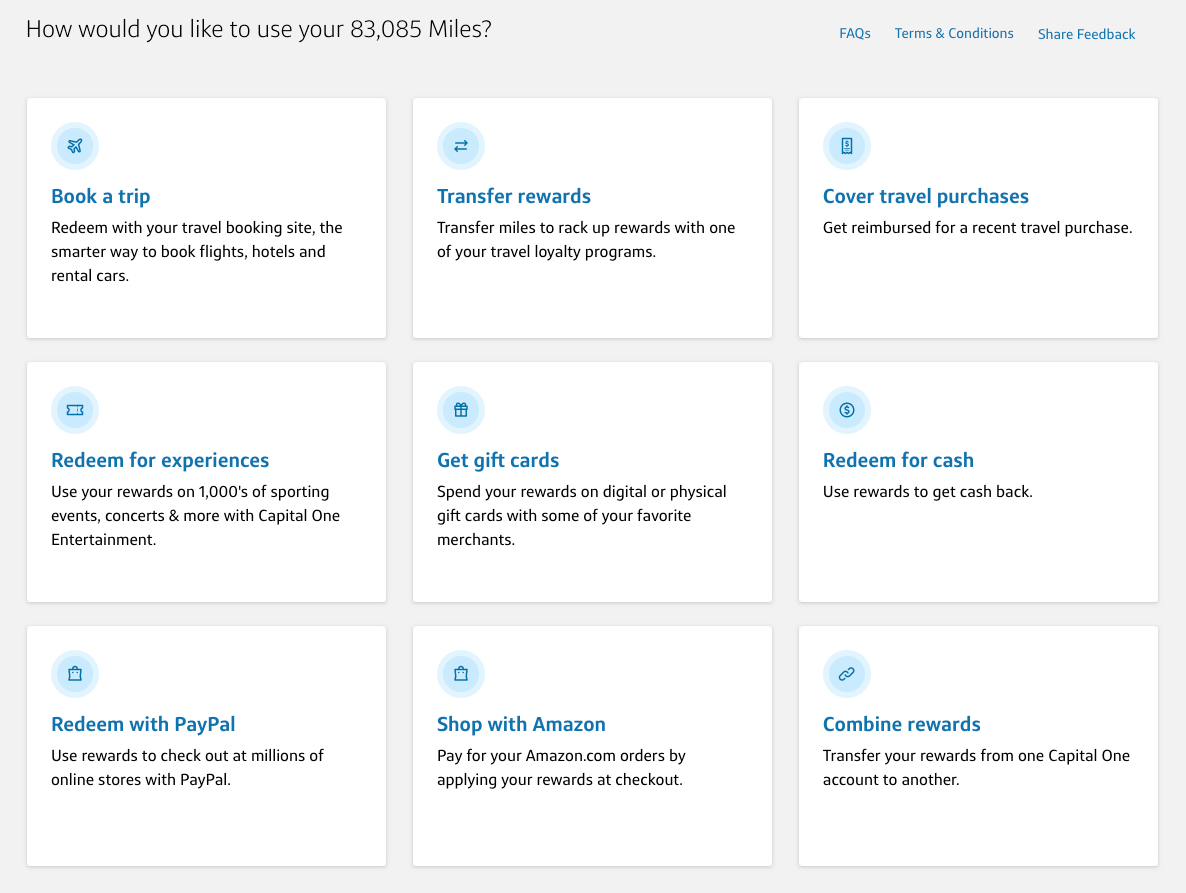Select Get gift cards
Image resolution: width=1186 pixels, height=893 pixels.
(497, 460)
